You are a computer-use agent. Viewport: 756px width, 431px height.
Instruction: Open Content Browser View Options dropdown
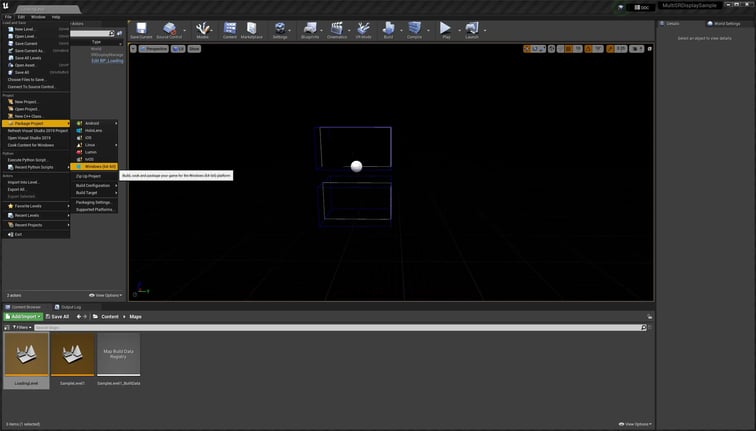635,424
